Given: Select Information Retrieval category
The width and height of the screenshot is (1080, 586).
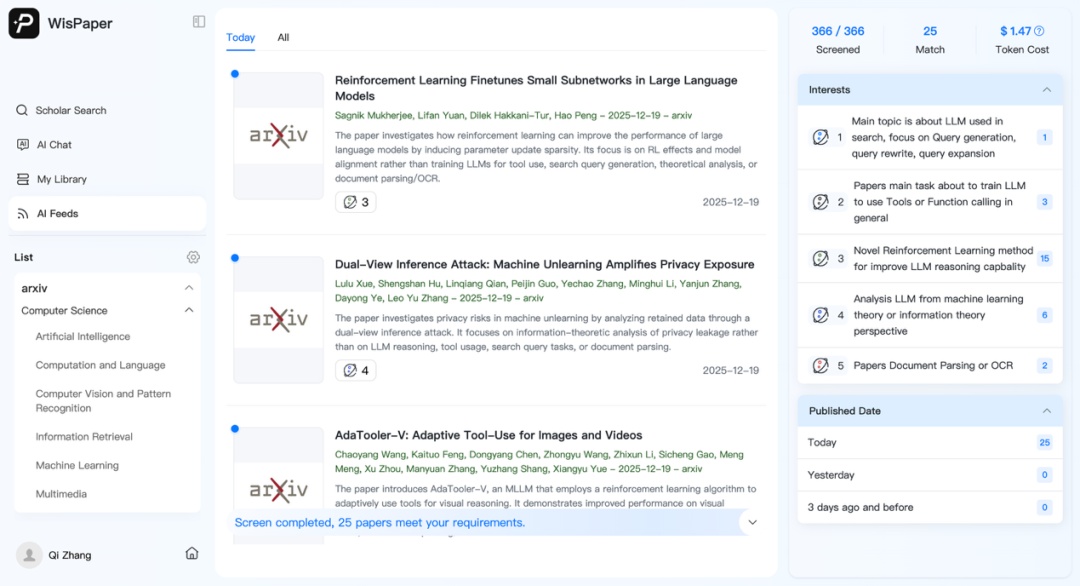Looking at the screenshot, I should point(84,437).
